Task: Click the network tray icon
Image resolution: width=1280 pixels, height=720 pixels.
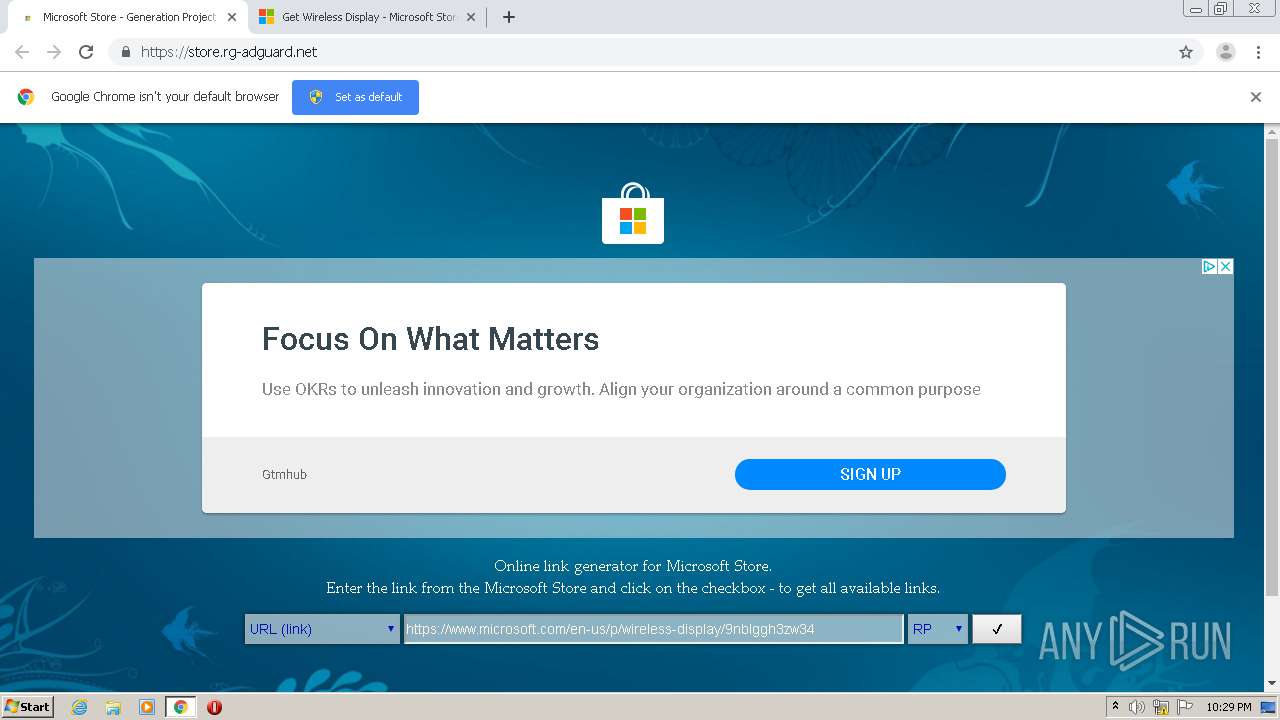Action: point(1161,707)
